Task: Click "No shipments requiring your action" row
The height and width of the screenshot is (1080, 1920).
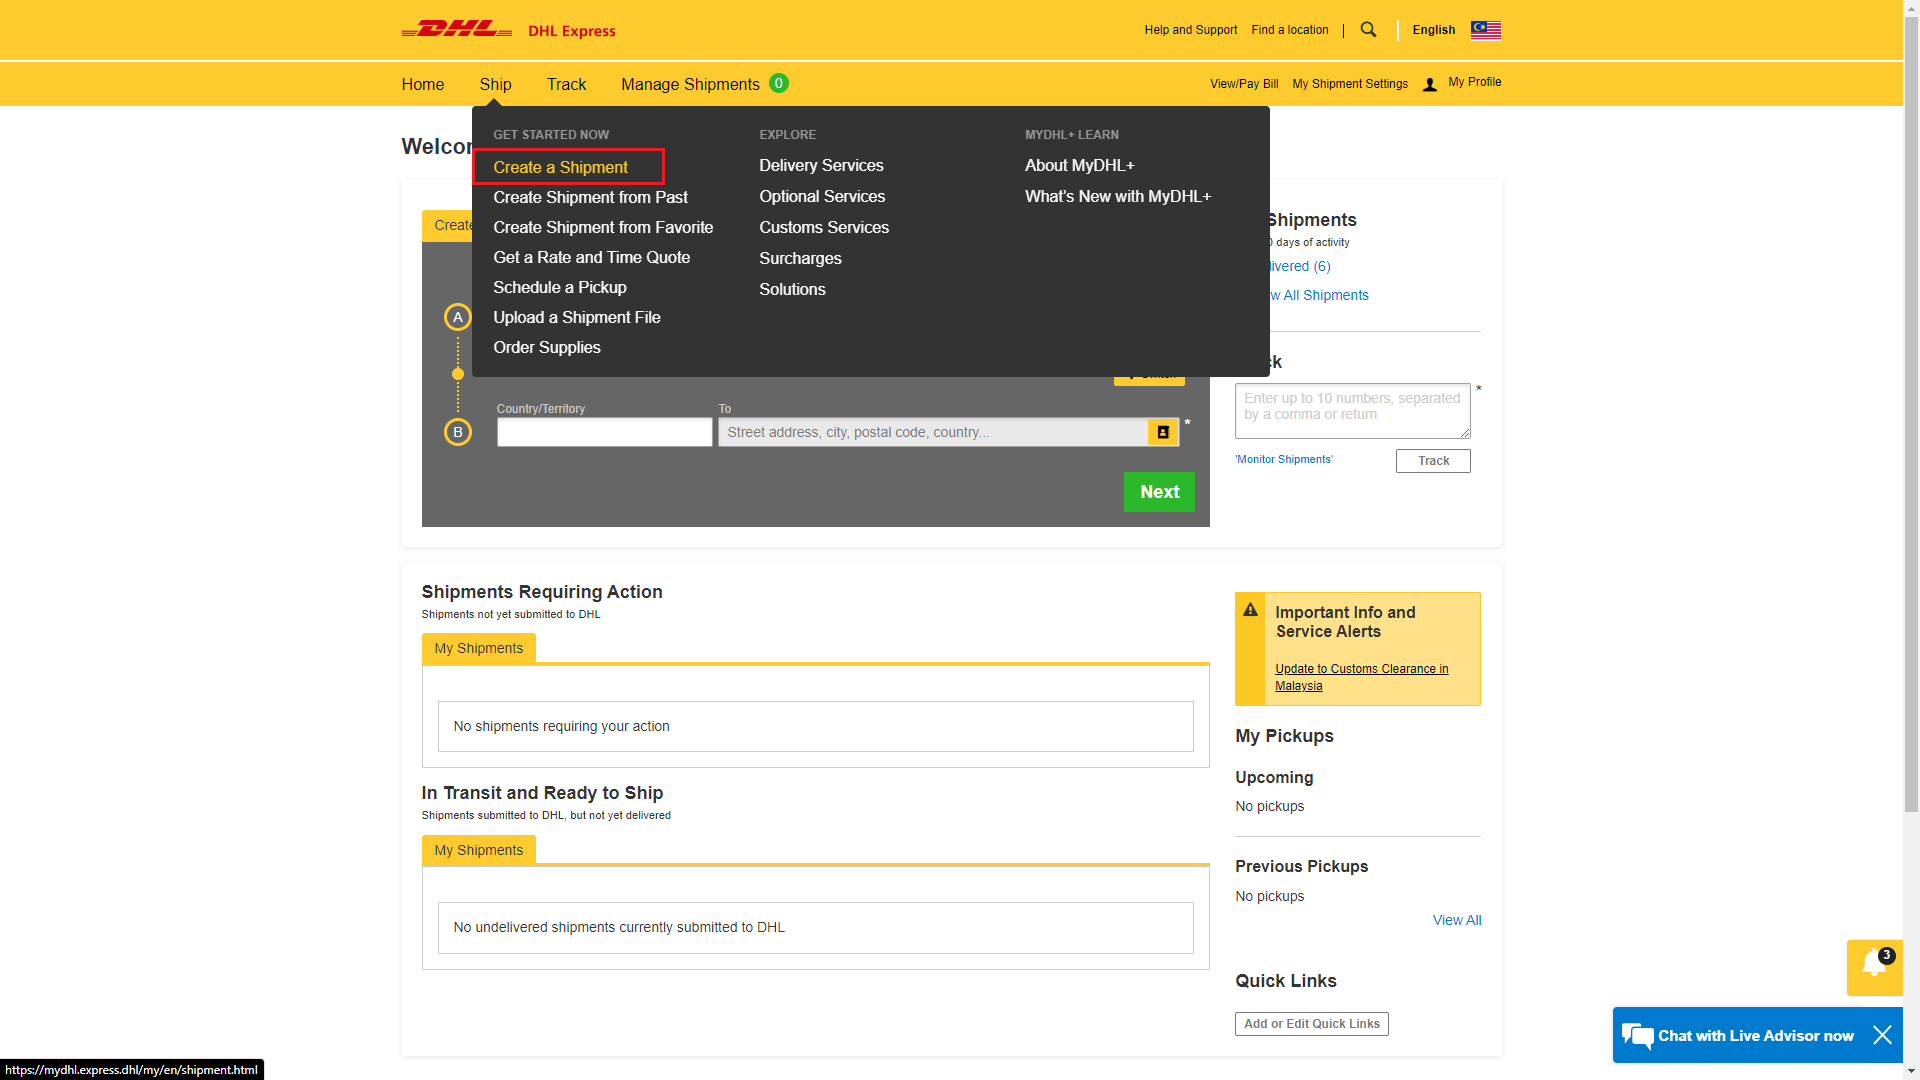Action: click(x=816, y=726)
